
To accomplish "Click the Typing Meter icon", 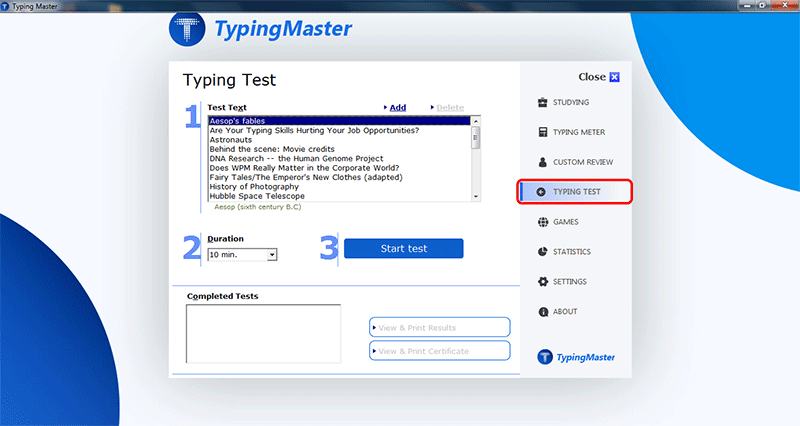I will pos(542,132).
